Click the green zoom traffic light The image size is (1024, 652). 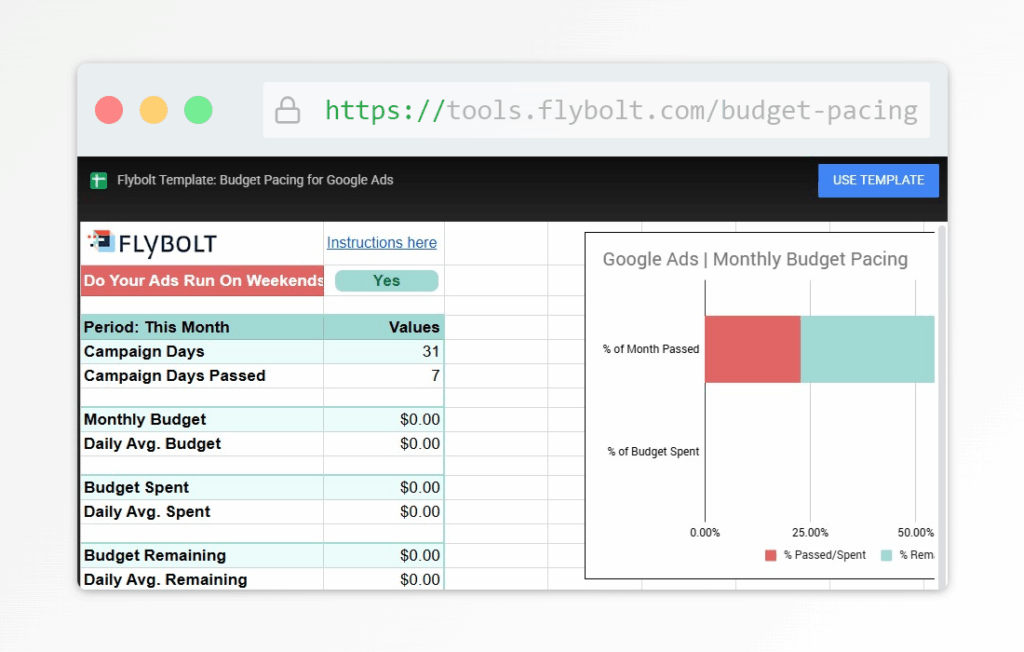tap(199, 110)
